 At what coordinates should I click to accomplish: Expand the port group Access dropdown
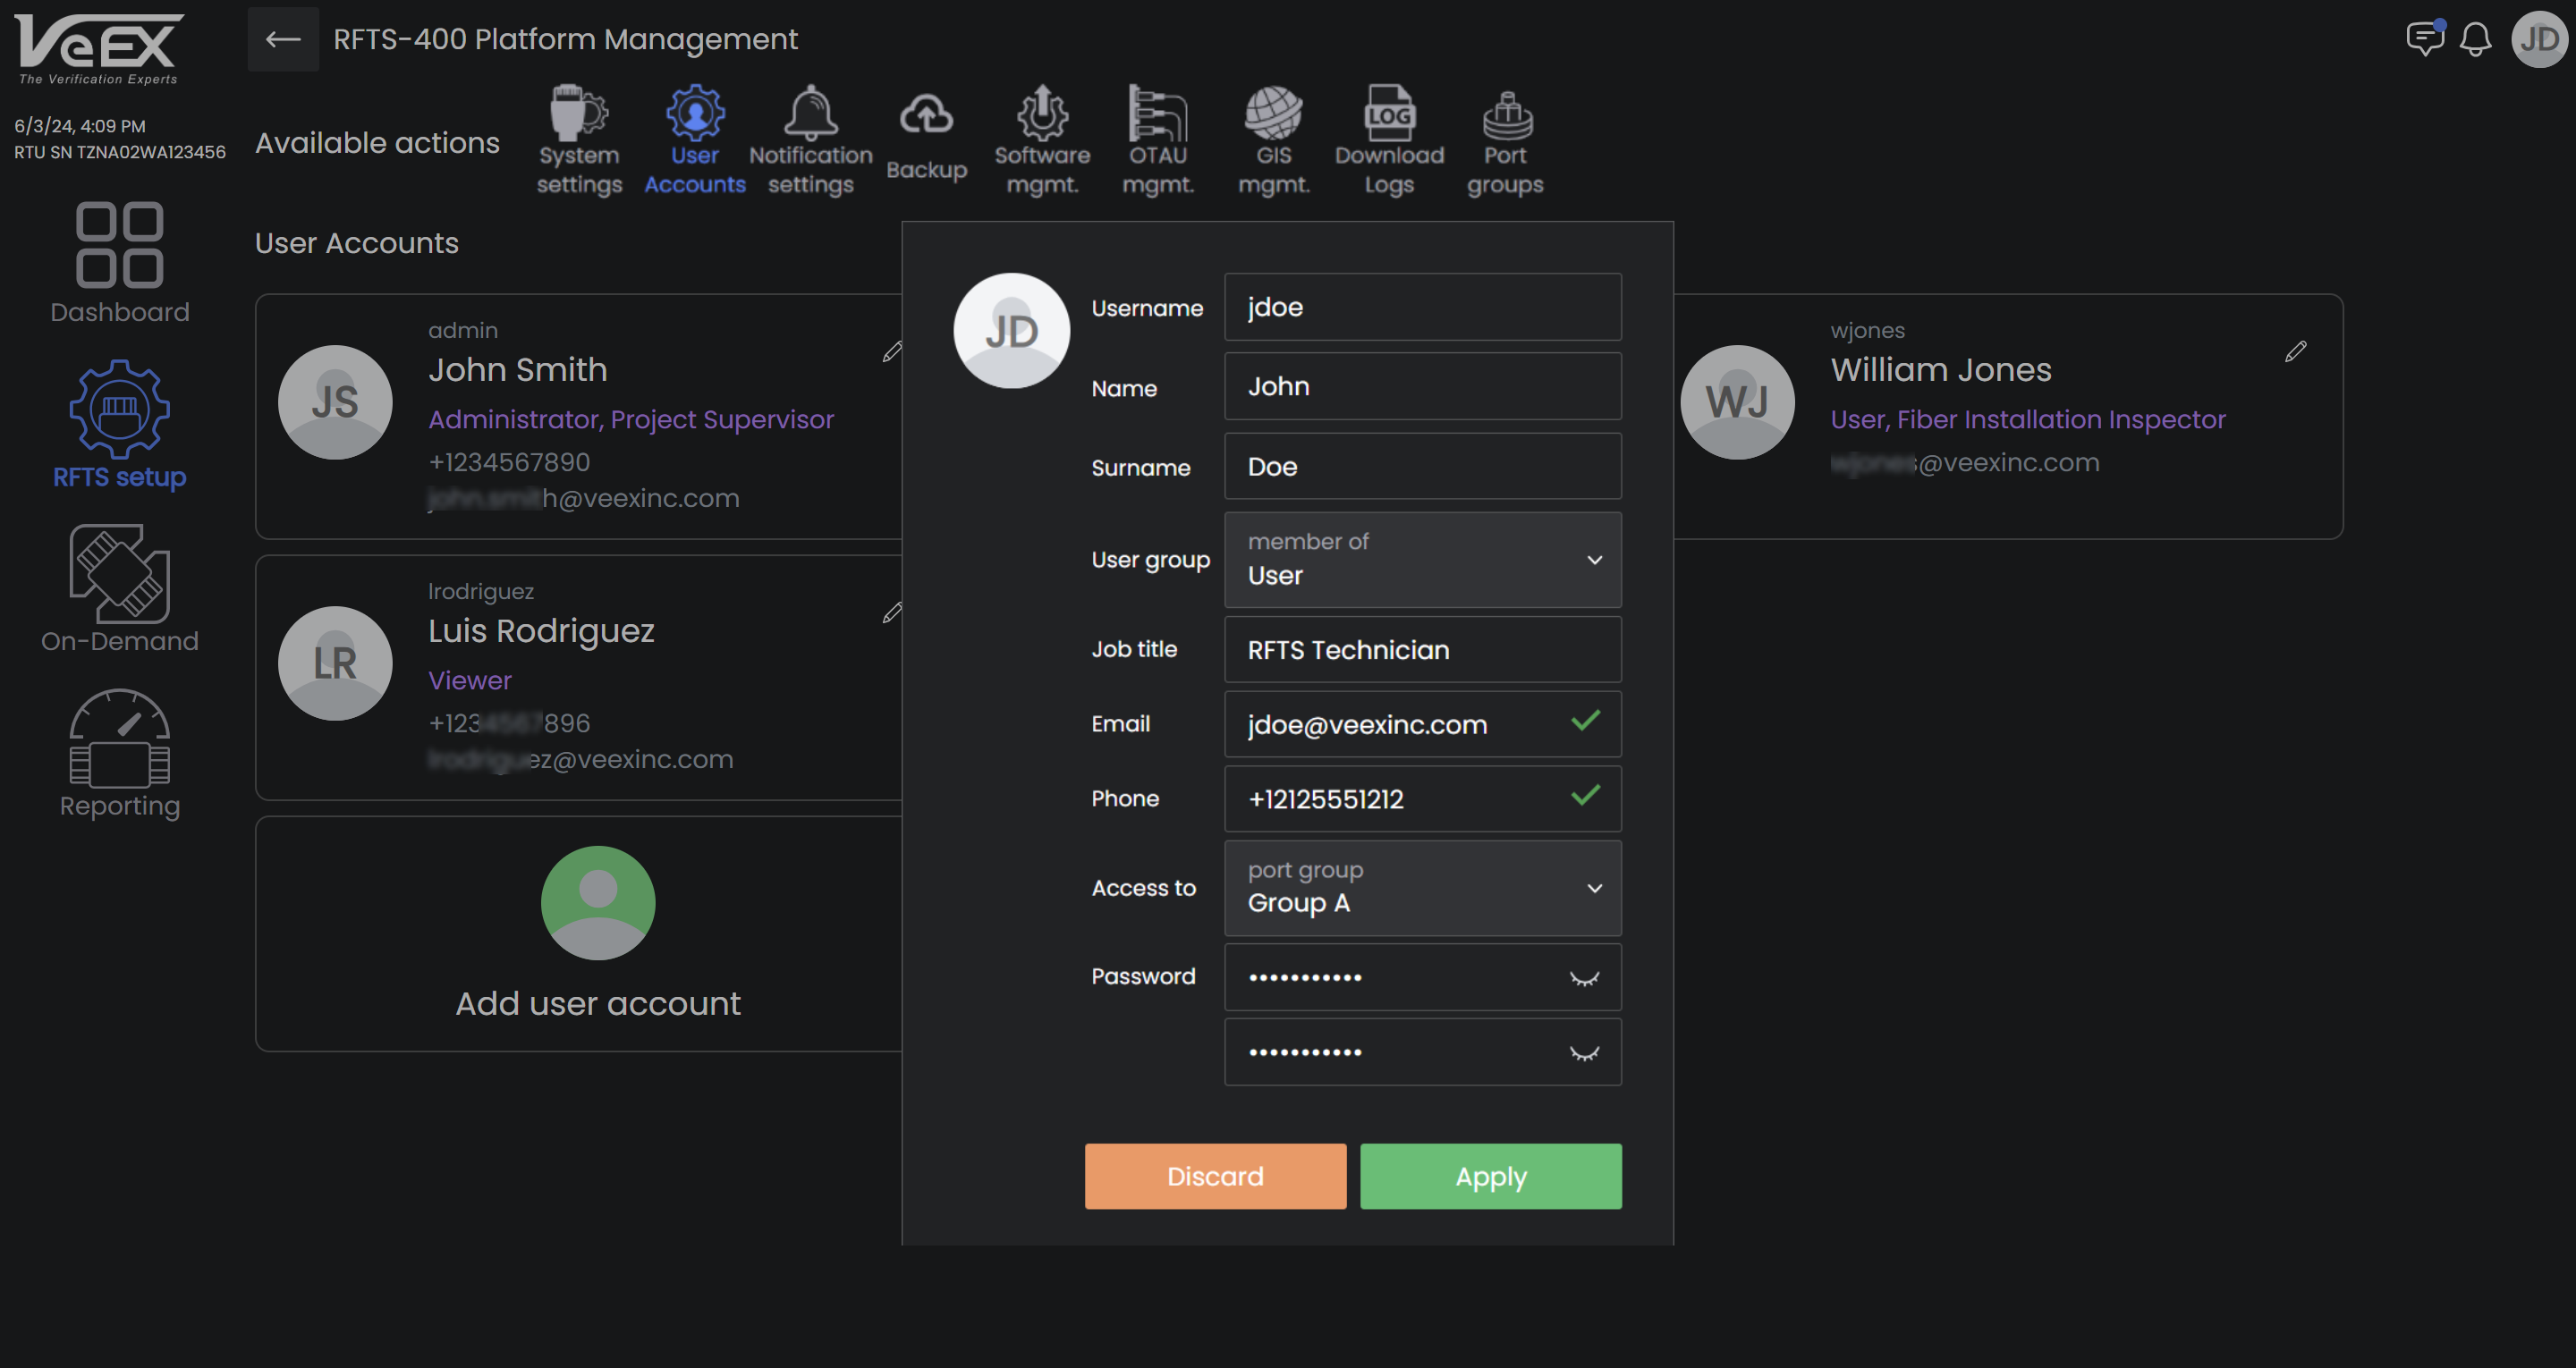click(1594, 888)
